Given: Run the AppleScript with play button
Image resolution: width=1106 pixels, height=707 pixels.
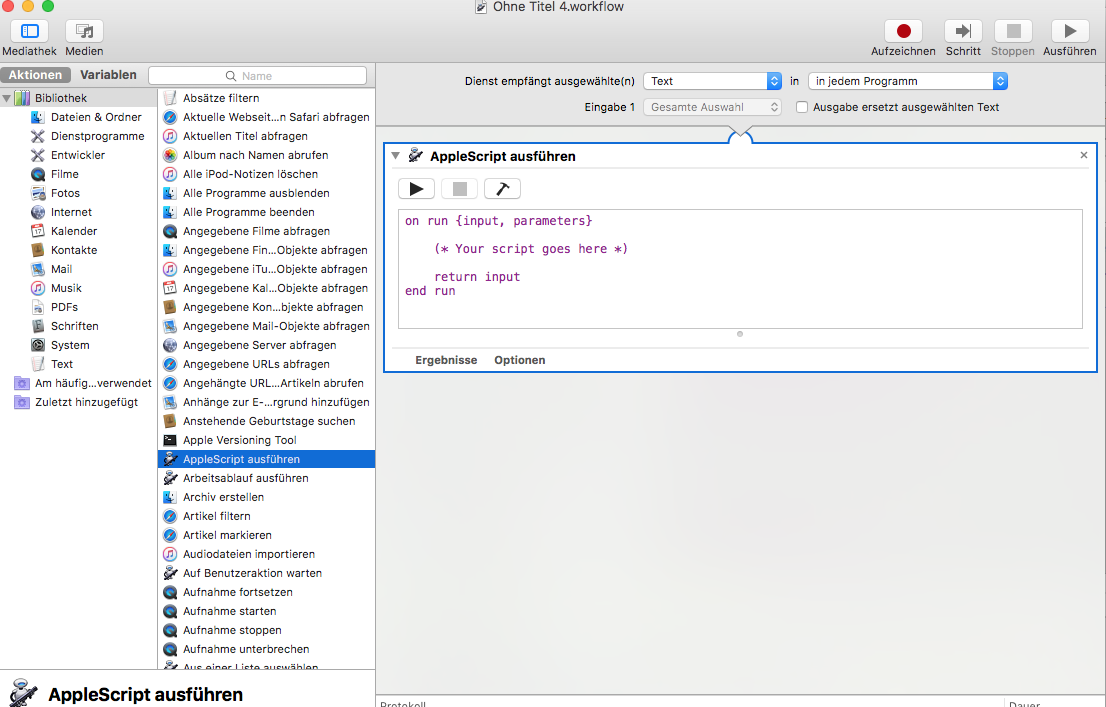Looking at the screenshot, I should (416, 189).
